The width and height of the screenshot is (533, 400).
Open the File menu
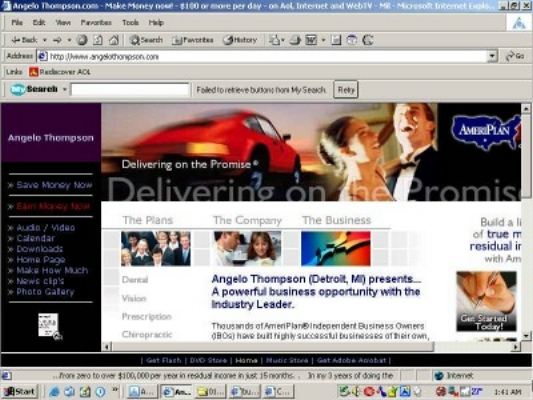(x=17, y=22)
